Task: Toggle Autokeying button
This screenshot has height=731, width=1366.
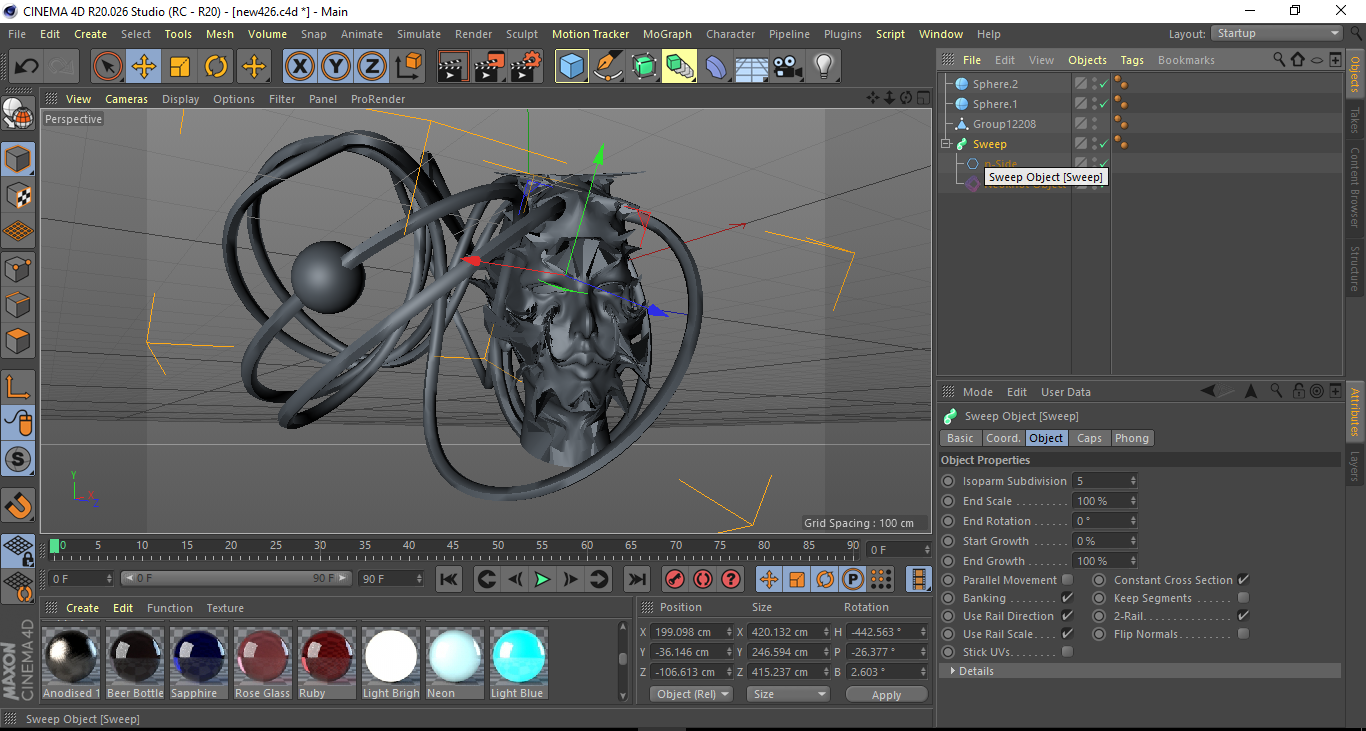Action: [703, 579]
